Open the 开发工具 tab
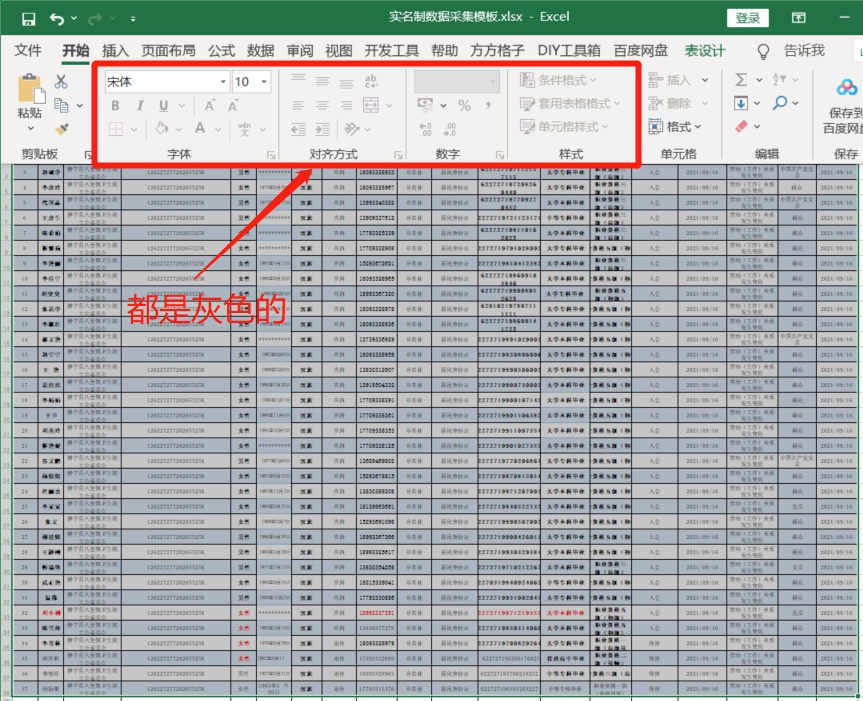Viewport: 863px width, 701px height. (x=392, y=51)
